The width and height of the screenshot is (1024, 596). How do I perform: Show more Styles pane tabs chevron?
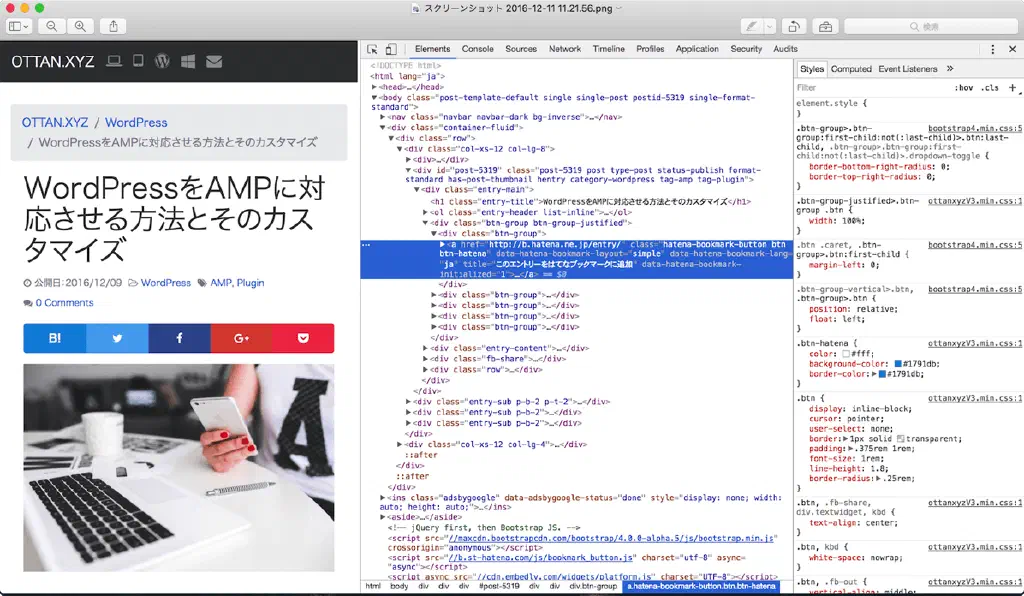click(950, 69)
